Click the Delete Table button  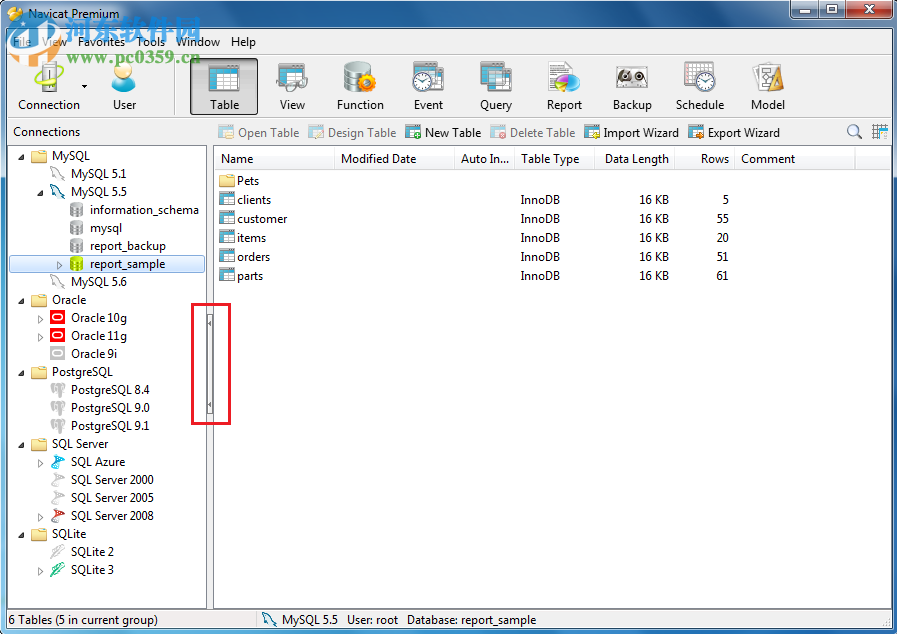point(533,133)
